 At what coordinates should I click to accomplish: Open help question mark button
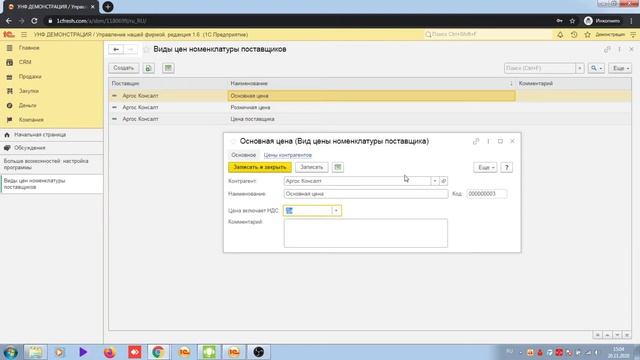click(x=507, y=167)
